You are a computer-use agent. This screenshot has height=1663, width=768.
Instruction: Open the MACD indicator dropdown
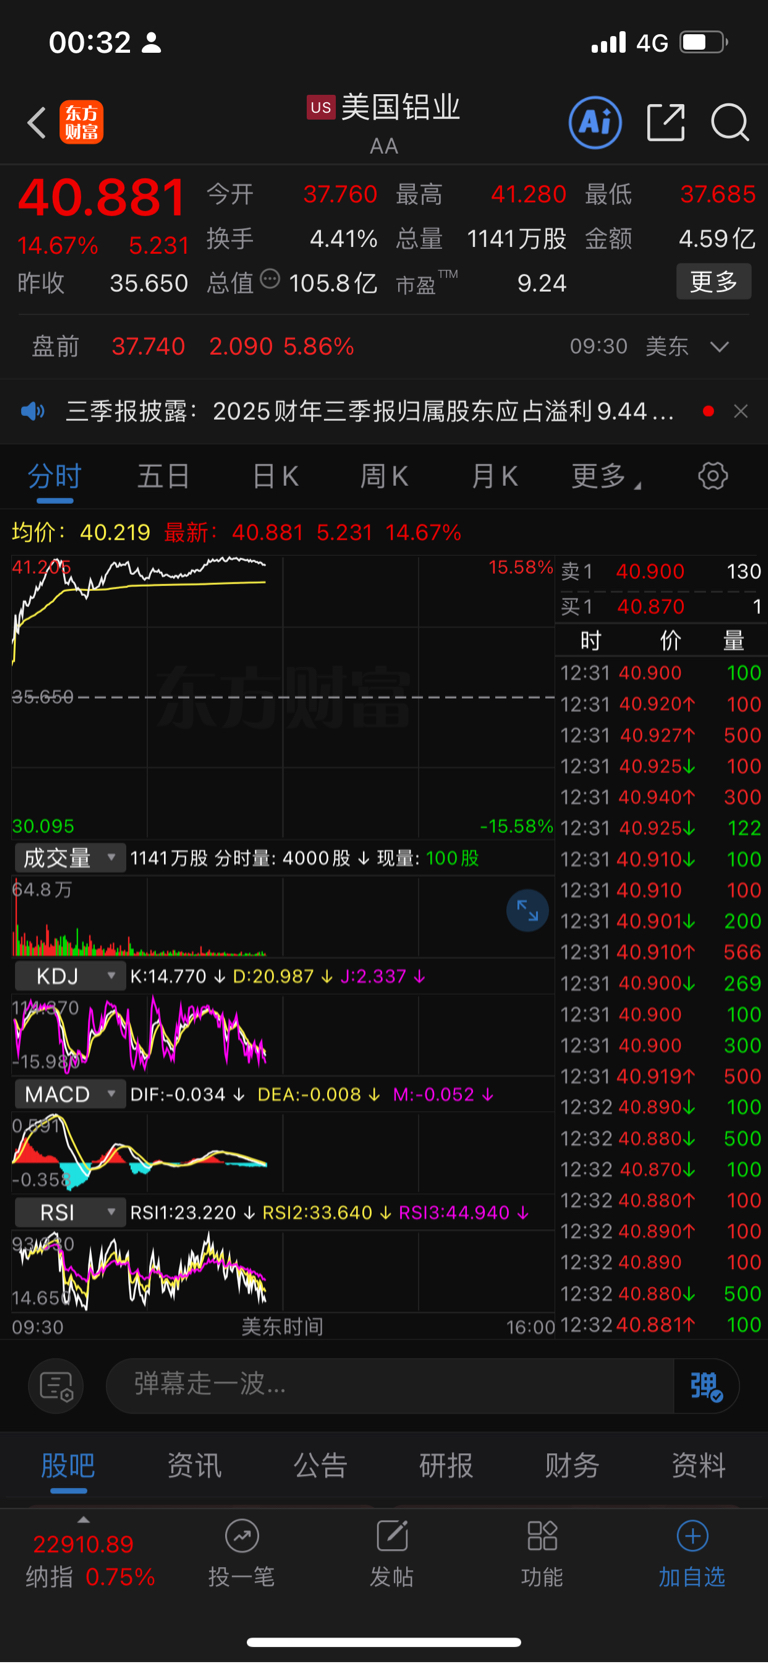69,1094
